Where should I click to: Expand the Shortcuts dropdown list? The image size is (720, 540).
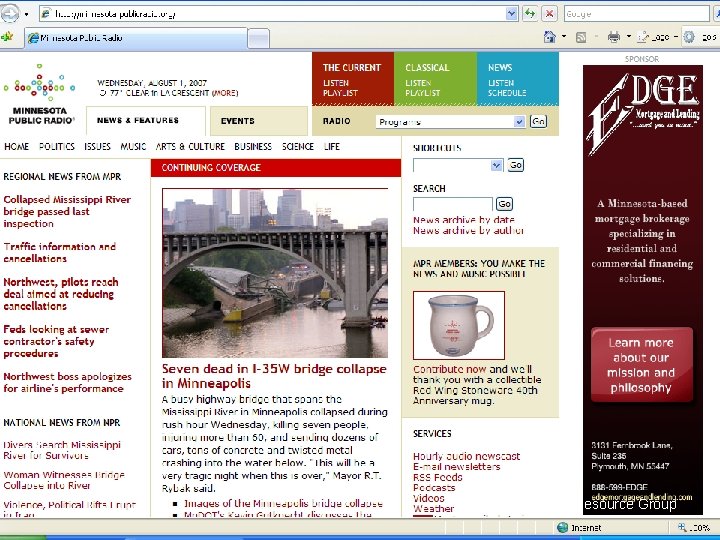tap(458, 165)
